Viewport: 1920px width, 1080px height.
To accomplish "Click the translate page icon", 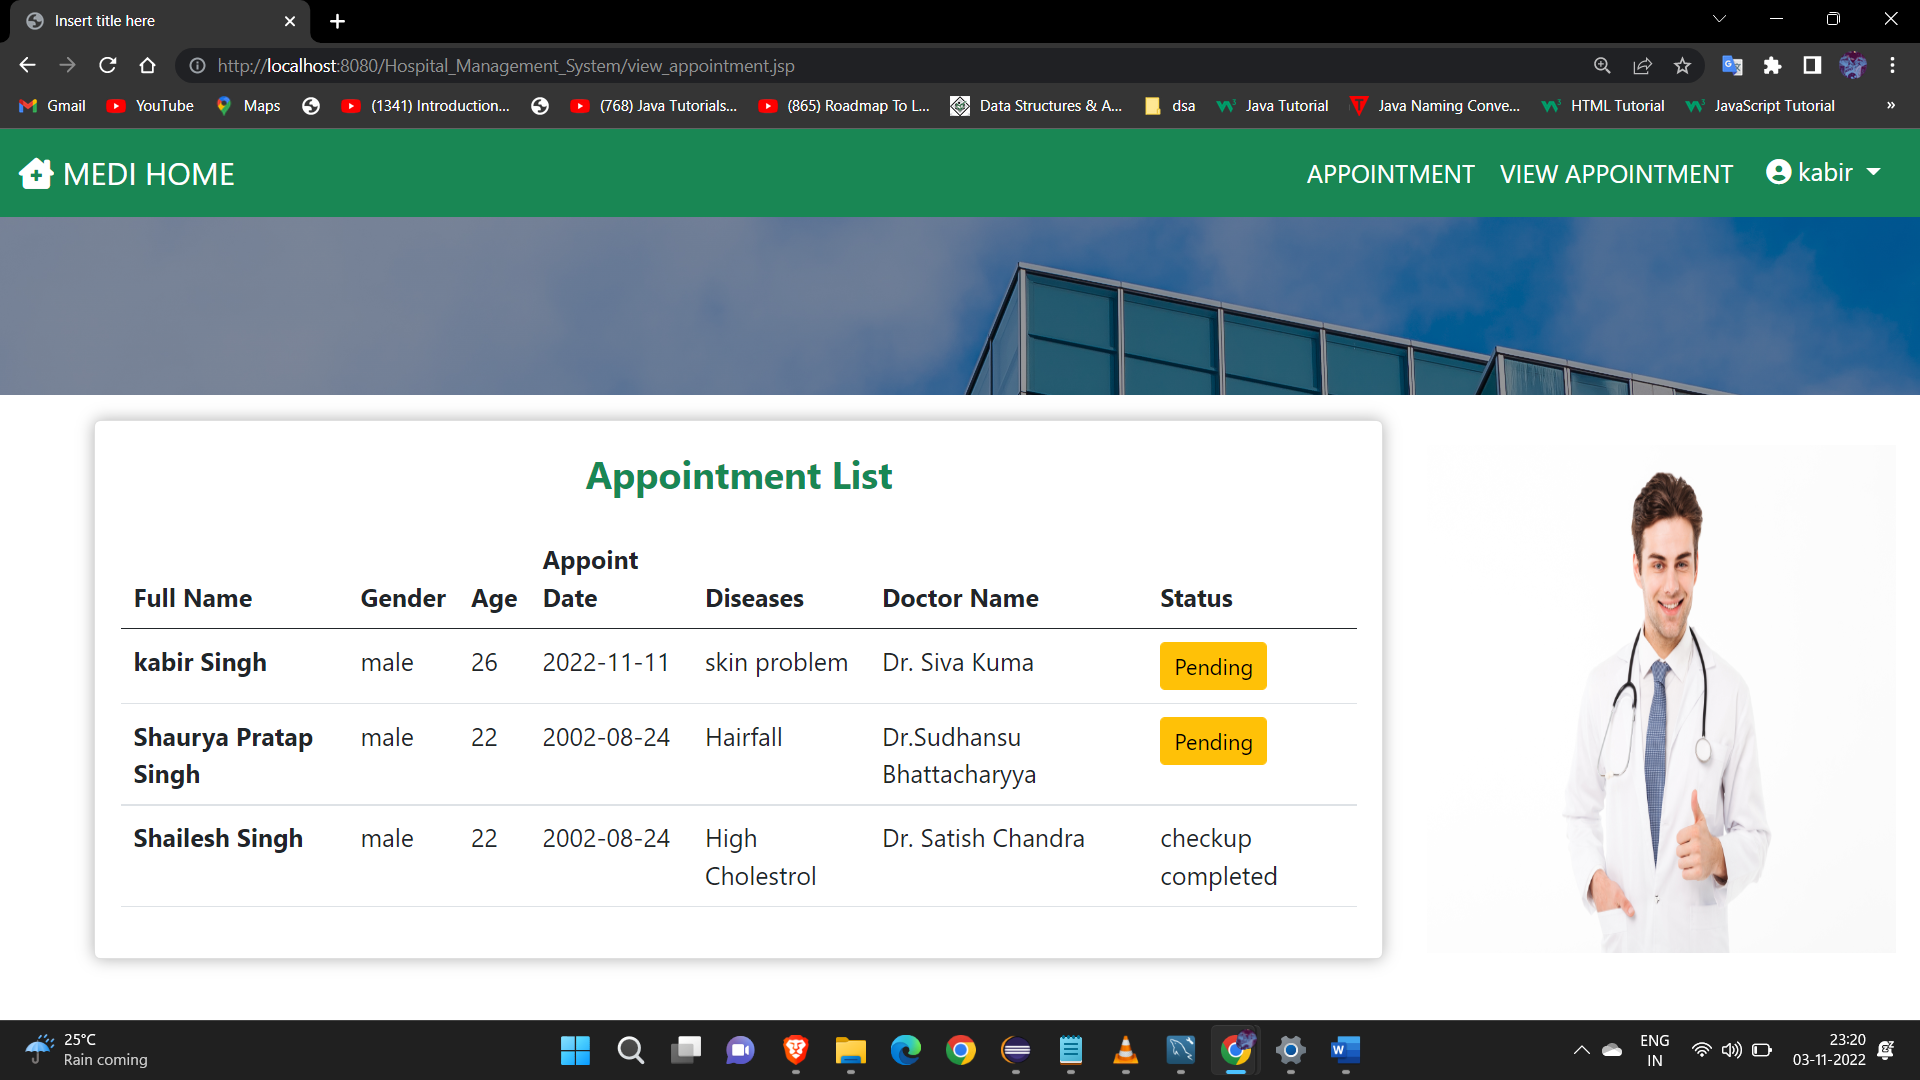I will click(1733, 65).
